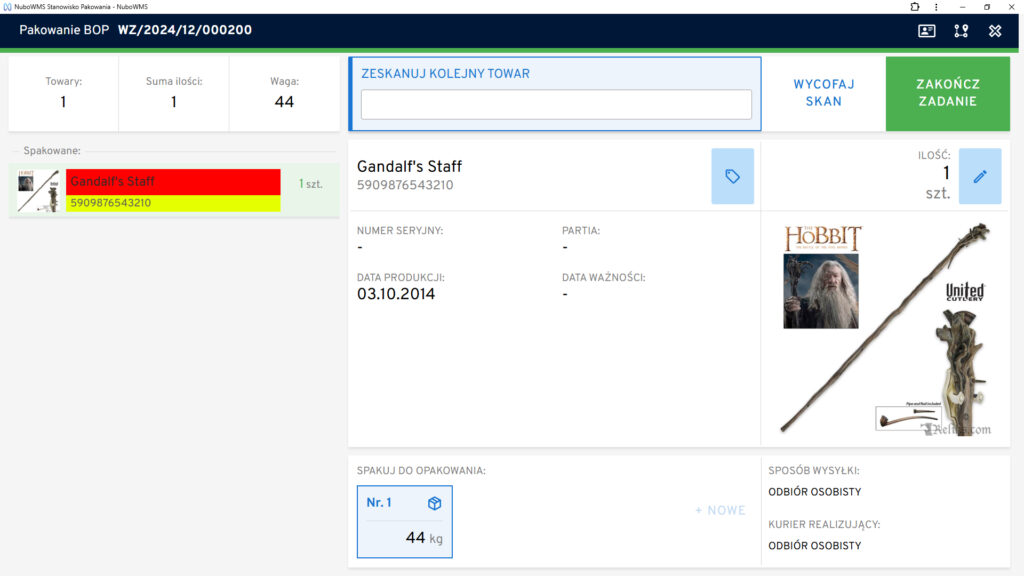Click the box icon in package Nr. 1
1024x576 pixels.
(x=434, y=503)
